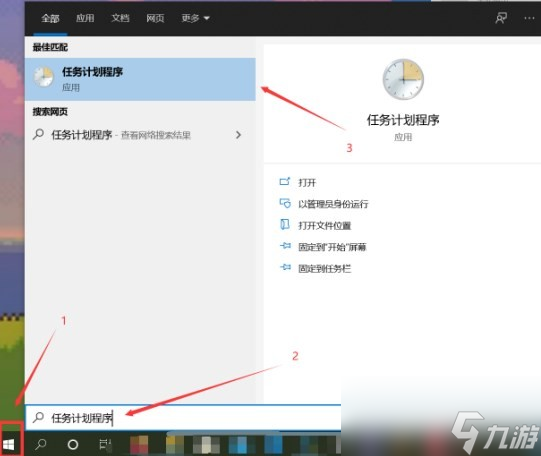Click the shield icon for 以管理员身份运行
Image resolution: width=541 pixels, height=456 pixels.
(285, 203)
